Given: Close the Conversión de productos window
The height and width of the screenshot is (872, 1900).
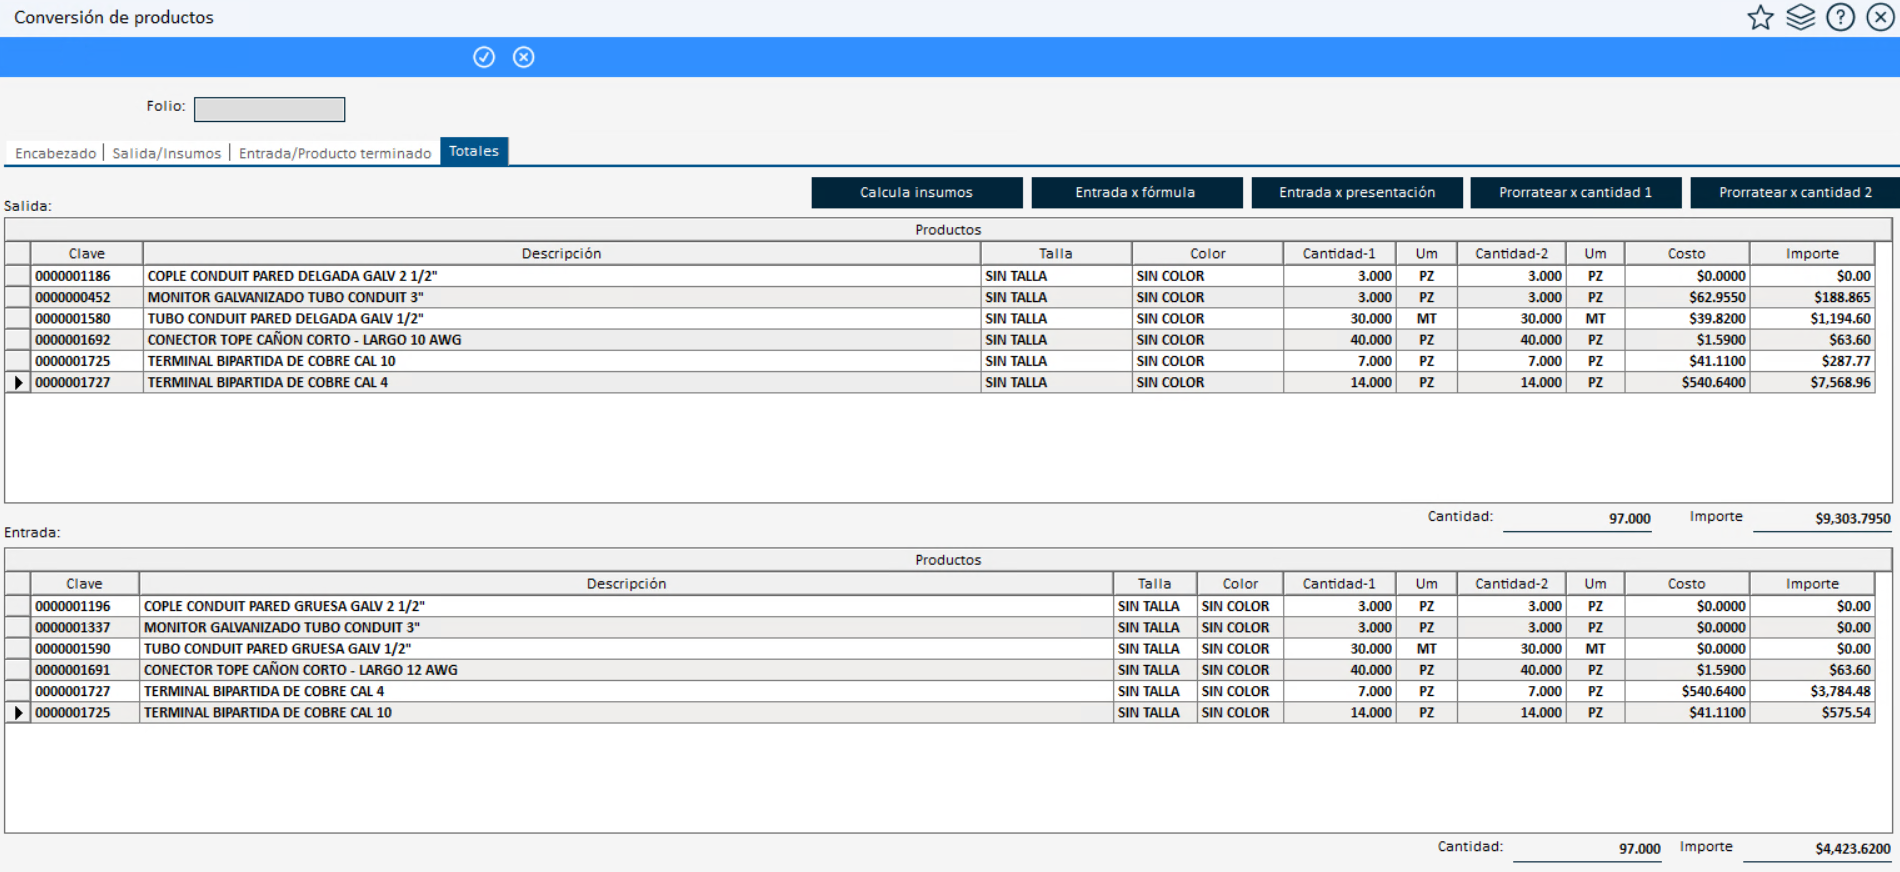Looking at the screenshot, I should tap(1880, 18).
